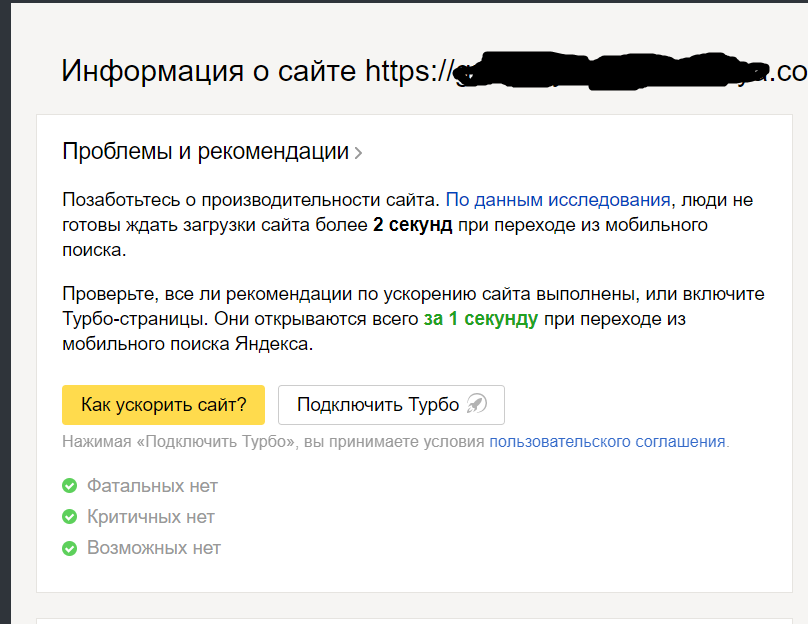Open the По данным исследования link
The height and width of the screenshot is (624, 808).
pyautogui.click(x=558, y=199)
